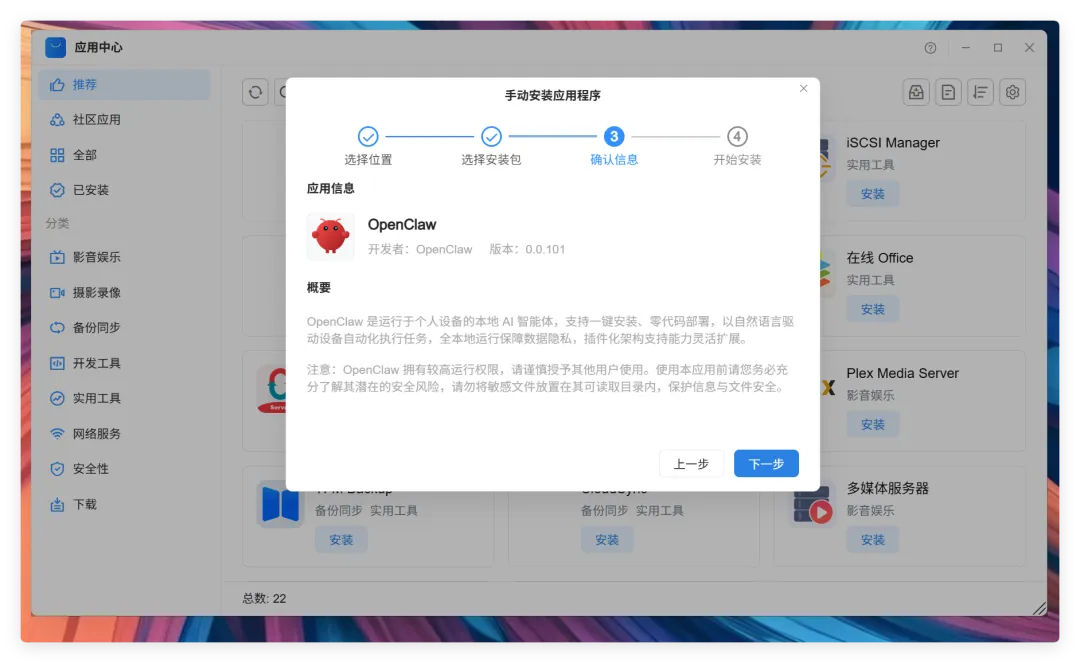Install Plex Media Server

[873, 424]
